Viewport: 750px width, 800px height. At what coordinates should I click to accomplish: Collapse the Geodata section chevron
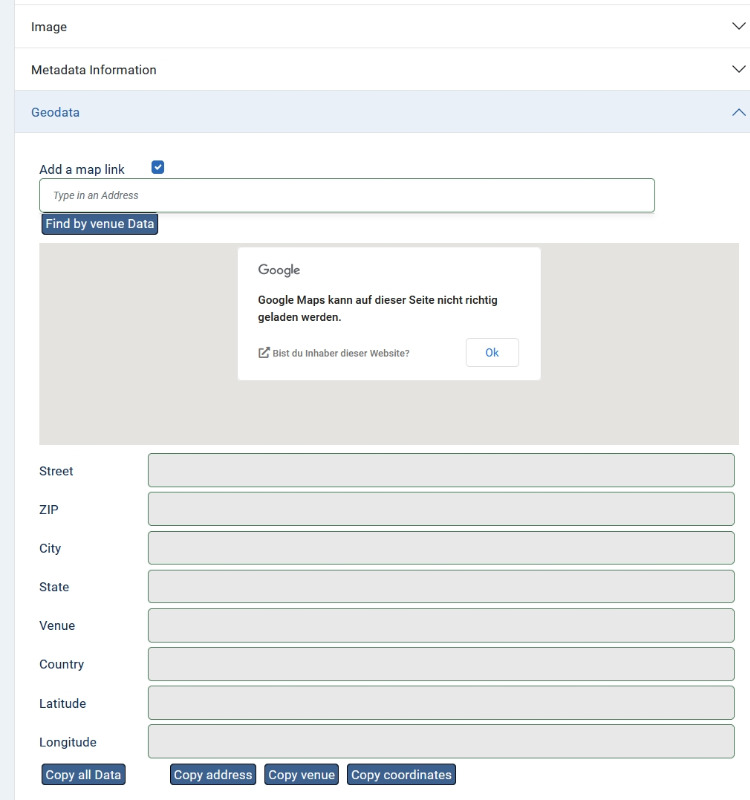tap(738, 112)
